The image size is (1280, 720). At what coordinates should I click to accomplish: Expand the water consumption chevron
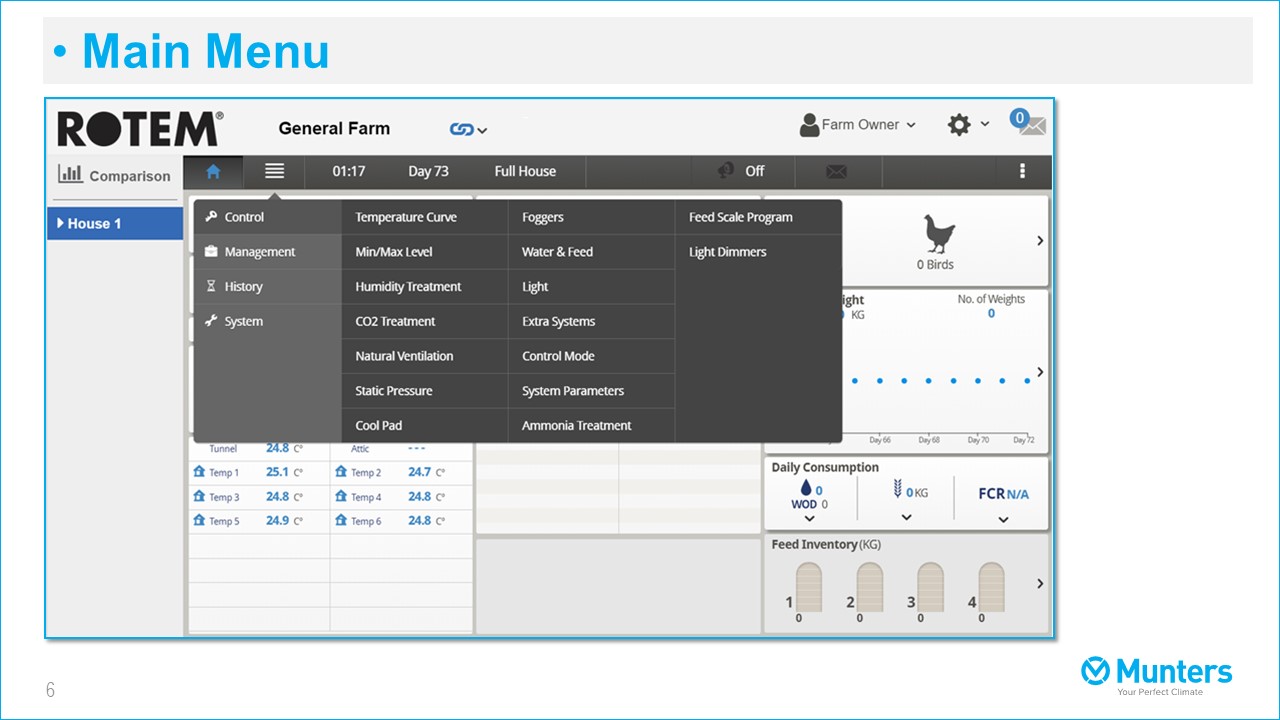point(810,518)
